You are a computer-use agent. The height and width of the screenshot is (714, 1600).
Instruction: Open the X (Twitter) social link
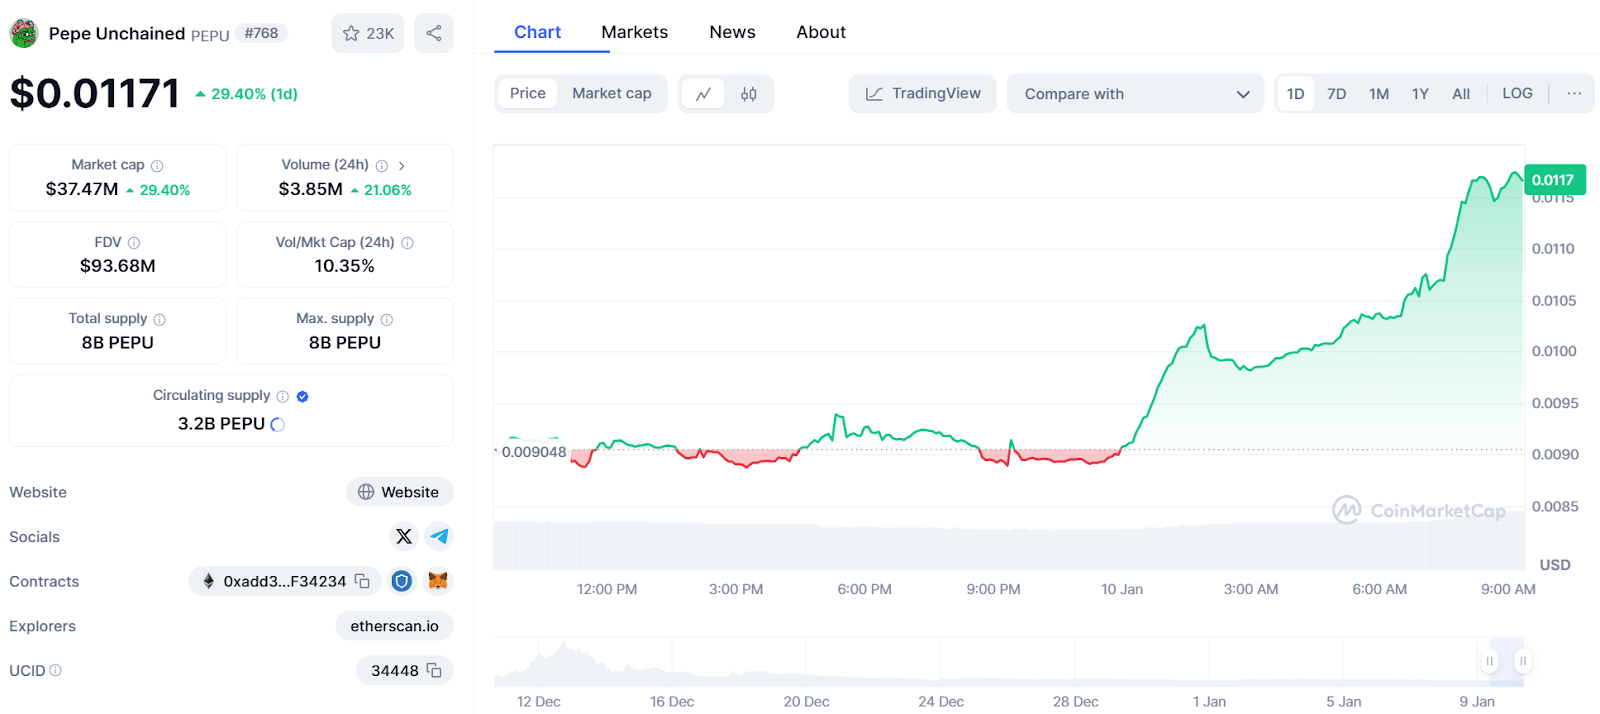coord(404,537)
